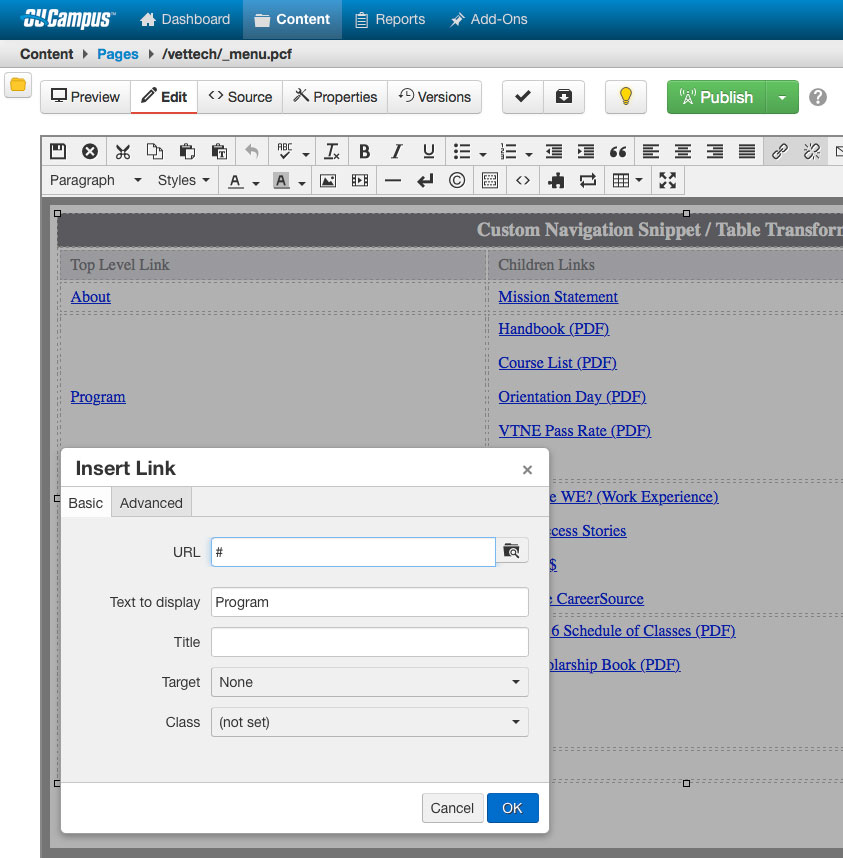The height and width of the screenshot is (858, 843).
Task: Open the Publish options arrow
Action: coord(782,97)
